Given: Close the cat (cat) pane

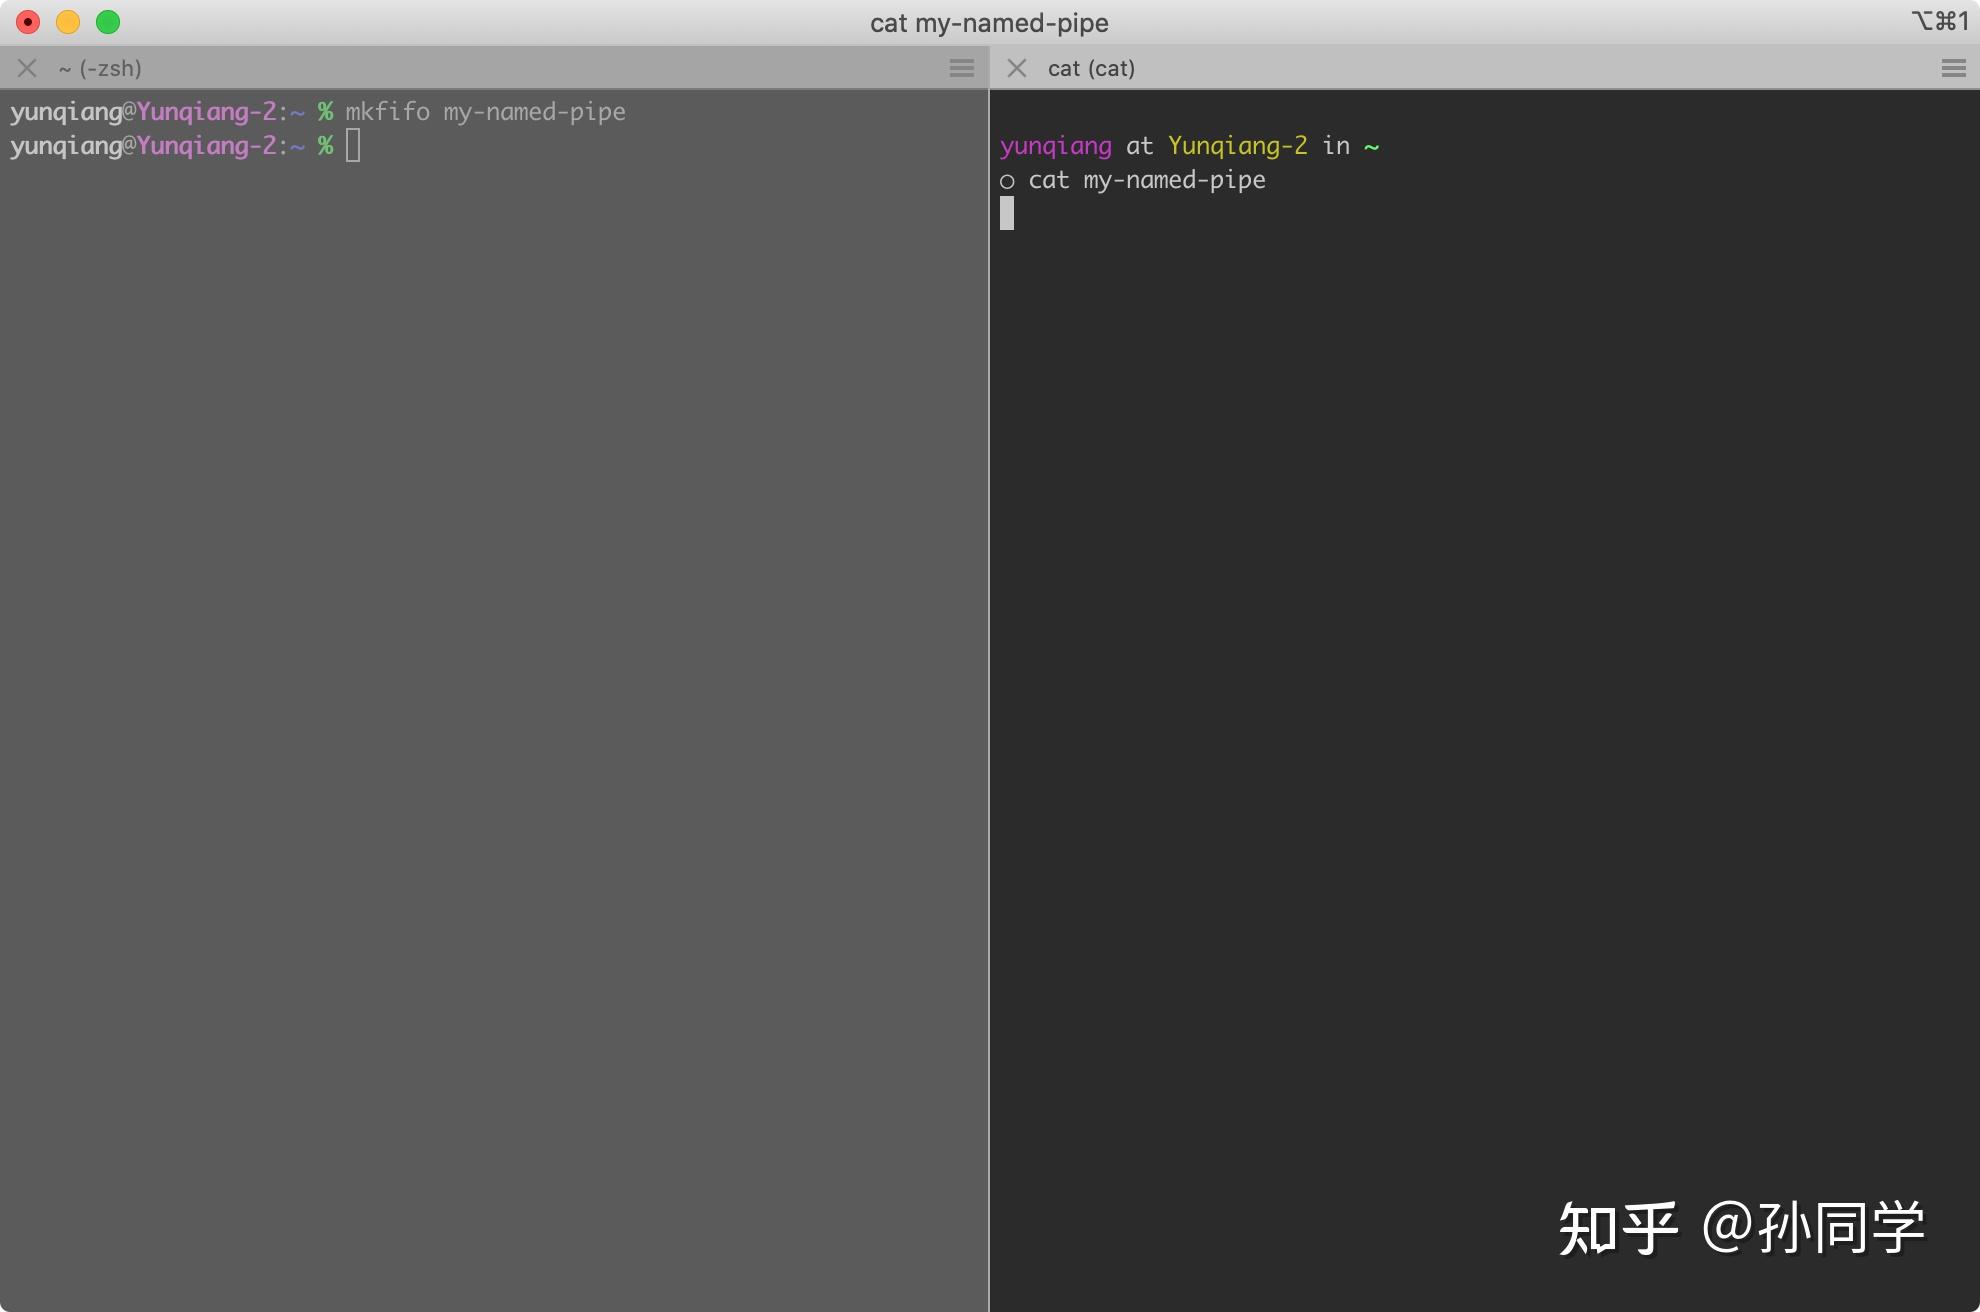Looking at the screenshot, I should pos(1017,68).
